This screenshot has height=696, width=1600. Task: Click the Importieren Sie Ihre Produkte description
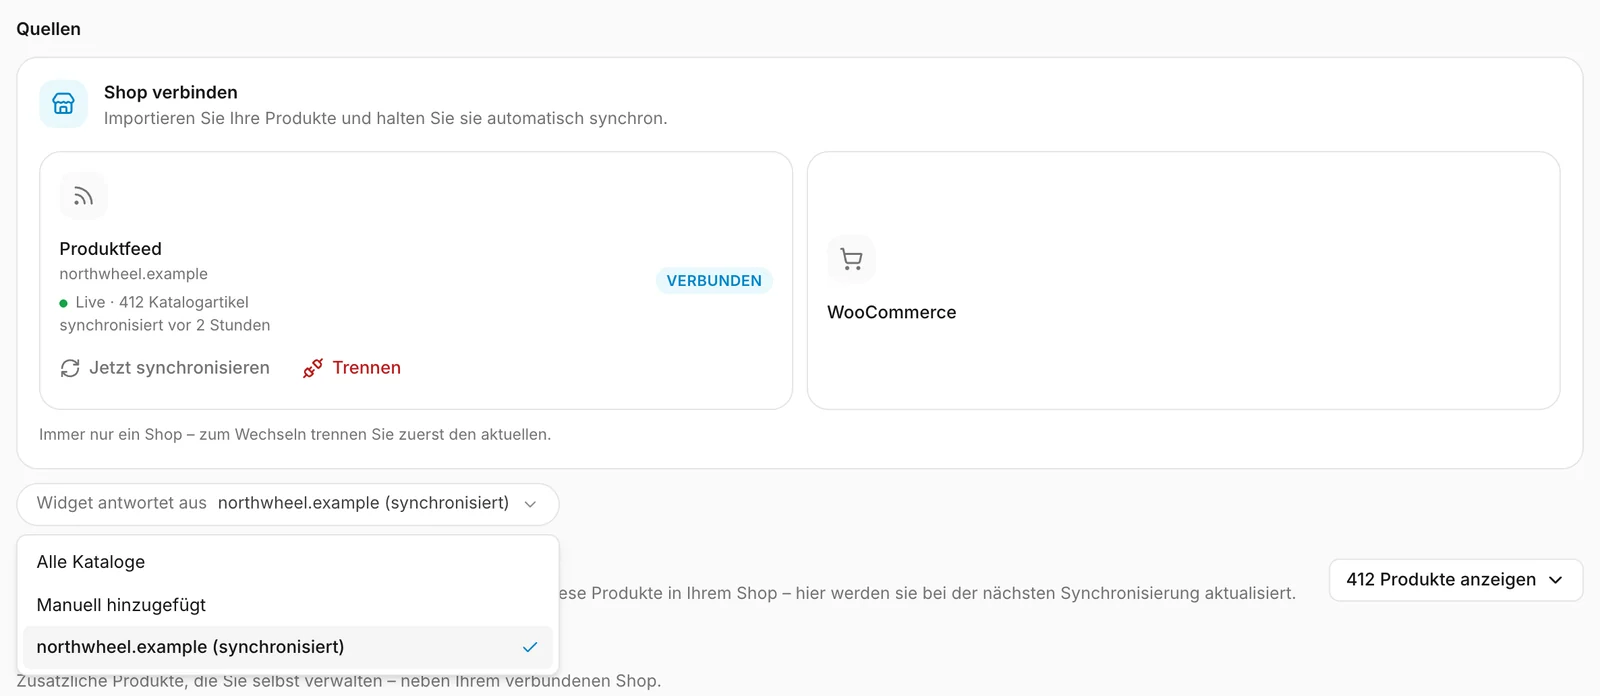(x=385, y=118)
